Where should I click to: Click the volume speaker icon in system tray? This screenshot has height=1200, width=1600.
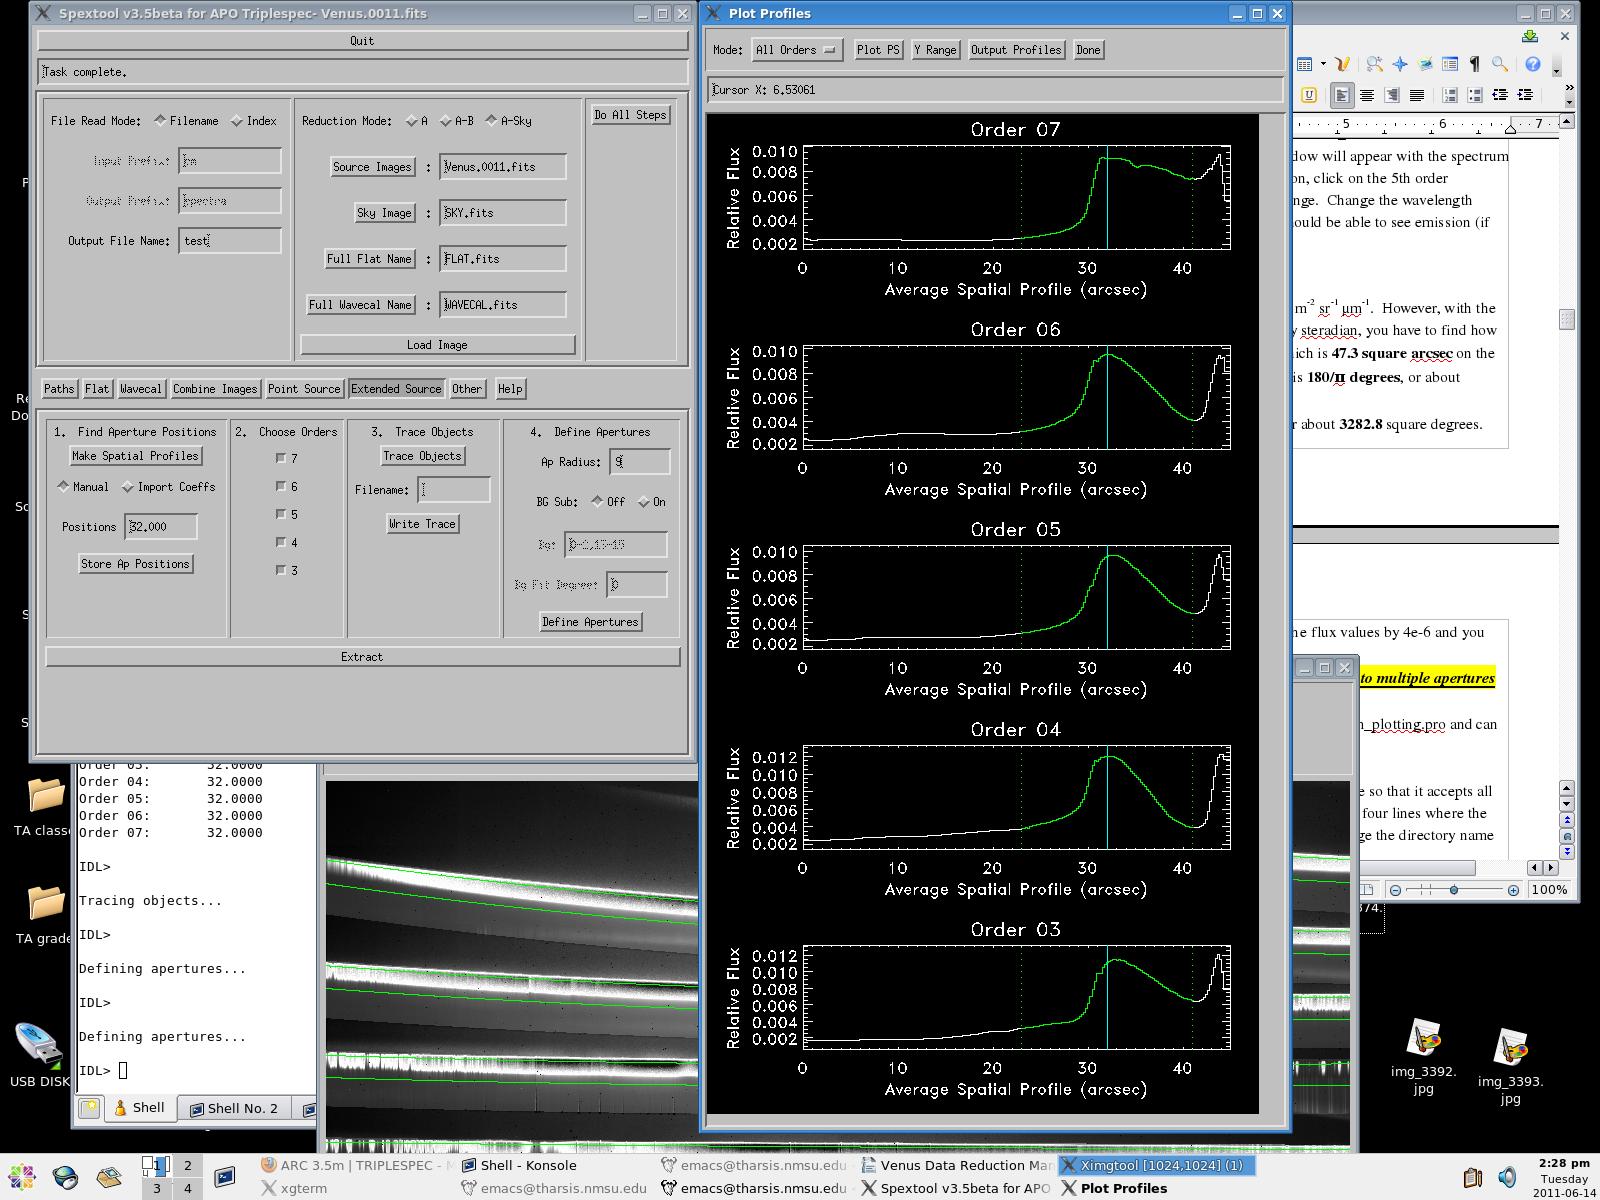tap(1507, 1177)
